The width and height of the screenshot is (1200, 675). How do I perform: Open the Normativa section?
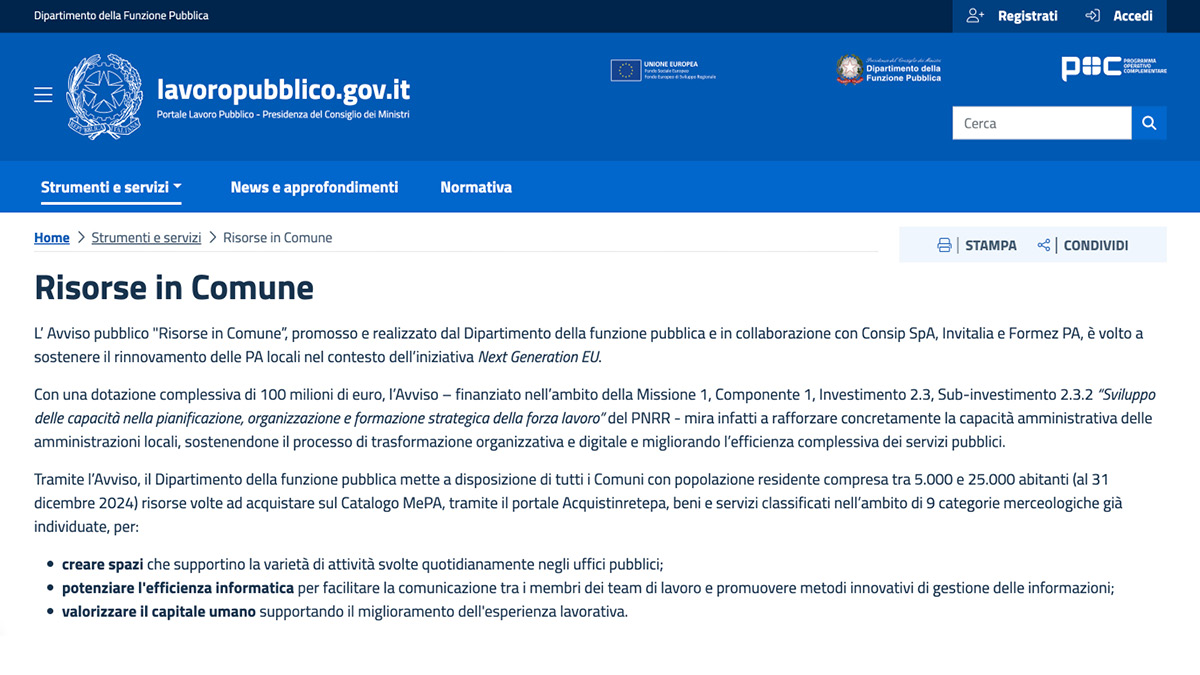[476, 186]
